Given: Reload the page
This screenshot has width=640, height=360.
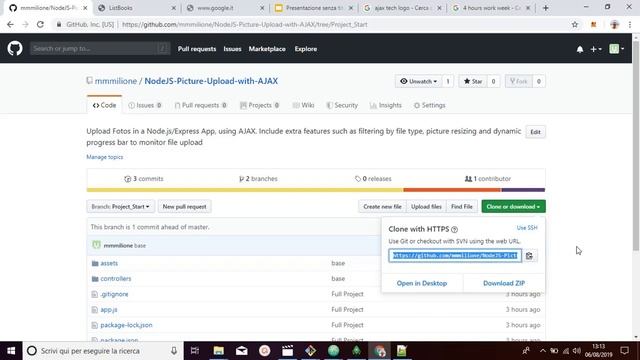Looking at the screenshot, I should [40, 24].
